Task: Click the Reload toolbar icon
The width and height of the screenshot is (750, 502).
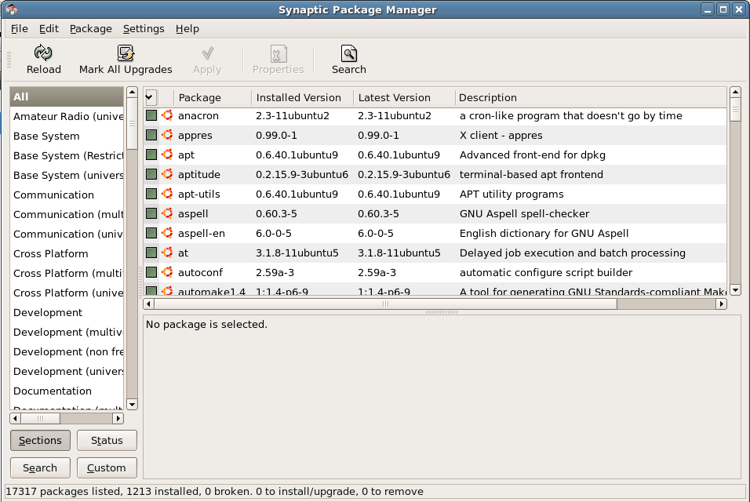Action: point(43,53)
